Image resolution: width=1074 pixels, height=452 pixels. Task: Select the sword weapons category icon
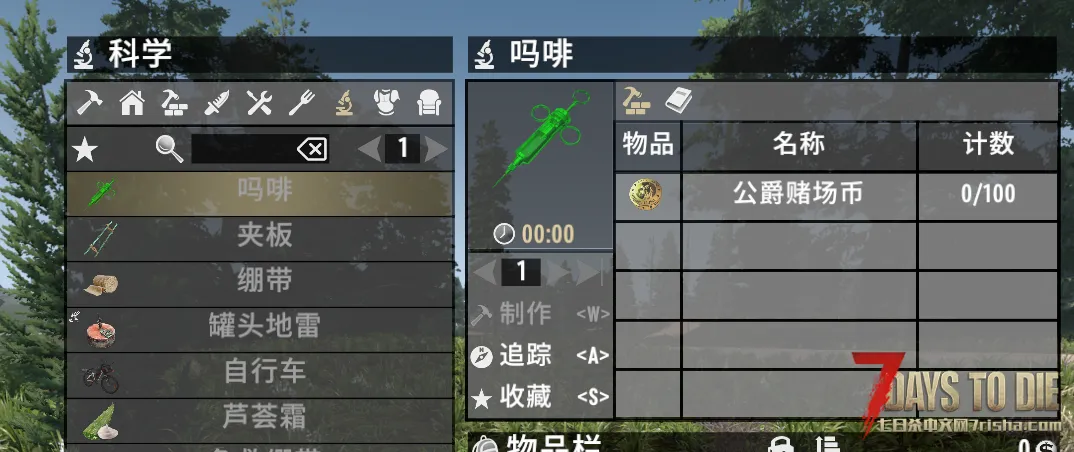[216, 103]
